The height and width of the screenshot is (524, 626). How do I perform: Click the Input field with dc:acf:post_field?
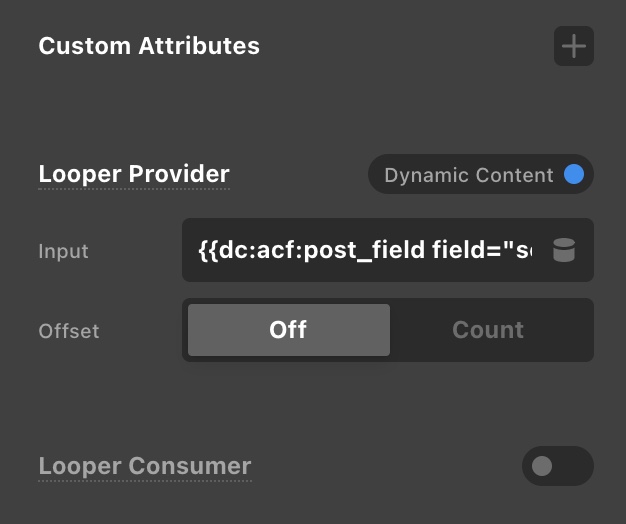click(x=365, y=250)
